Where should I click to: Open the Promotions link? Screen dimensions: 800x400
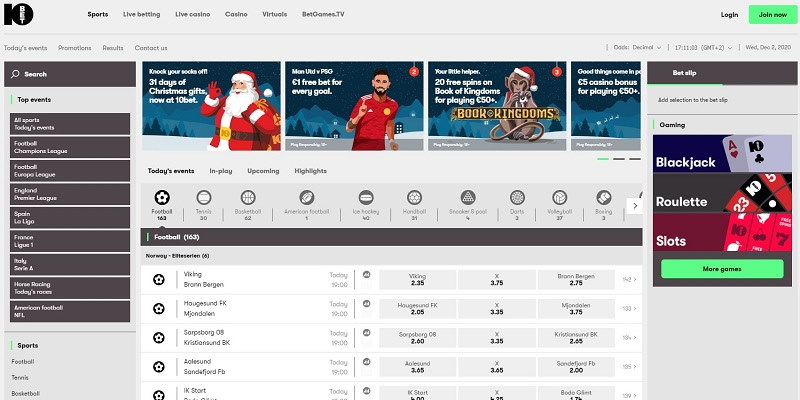pos(74,48)
